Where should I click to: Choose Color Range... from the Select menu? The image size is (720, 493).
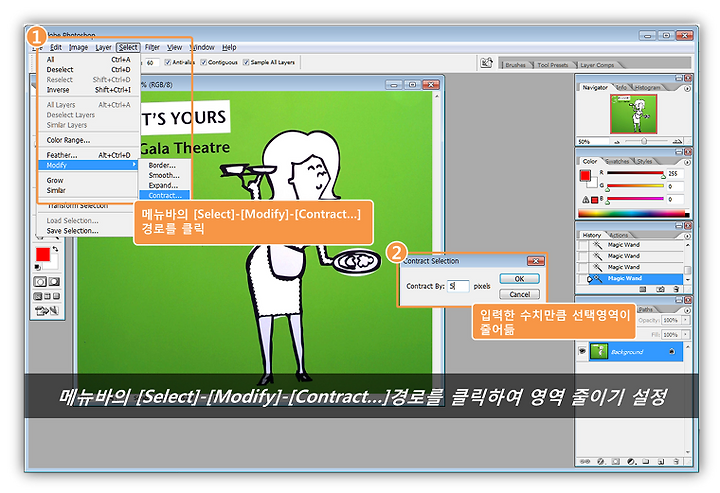click(88, 140)
